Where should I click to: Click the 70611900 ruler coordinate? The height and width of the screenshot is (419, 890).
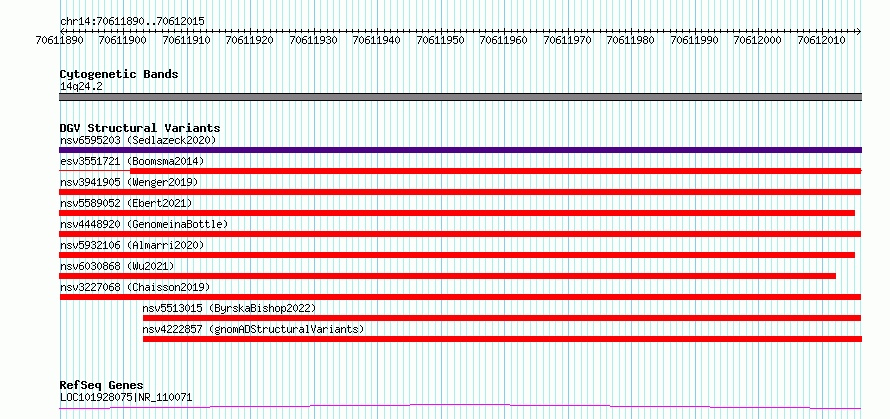[x=122, y=40]
